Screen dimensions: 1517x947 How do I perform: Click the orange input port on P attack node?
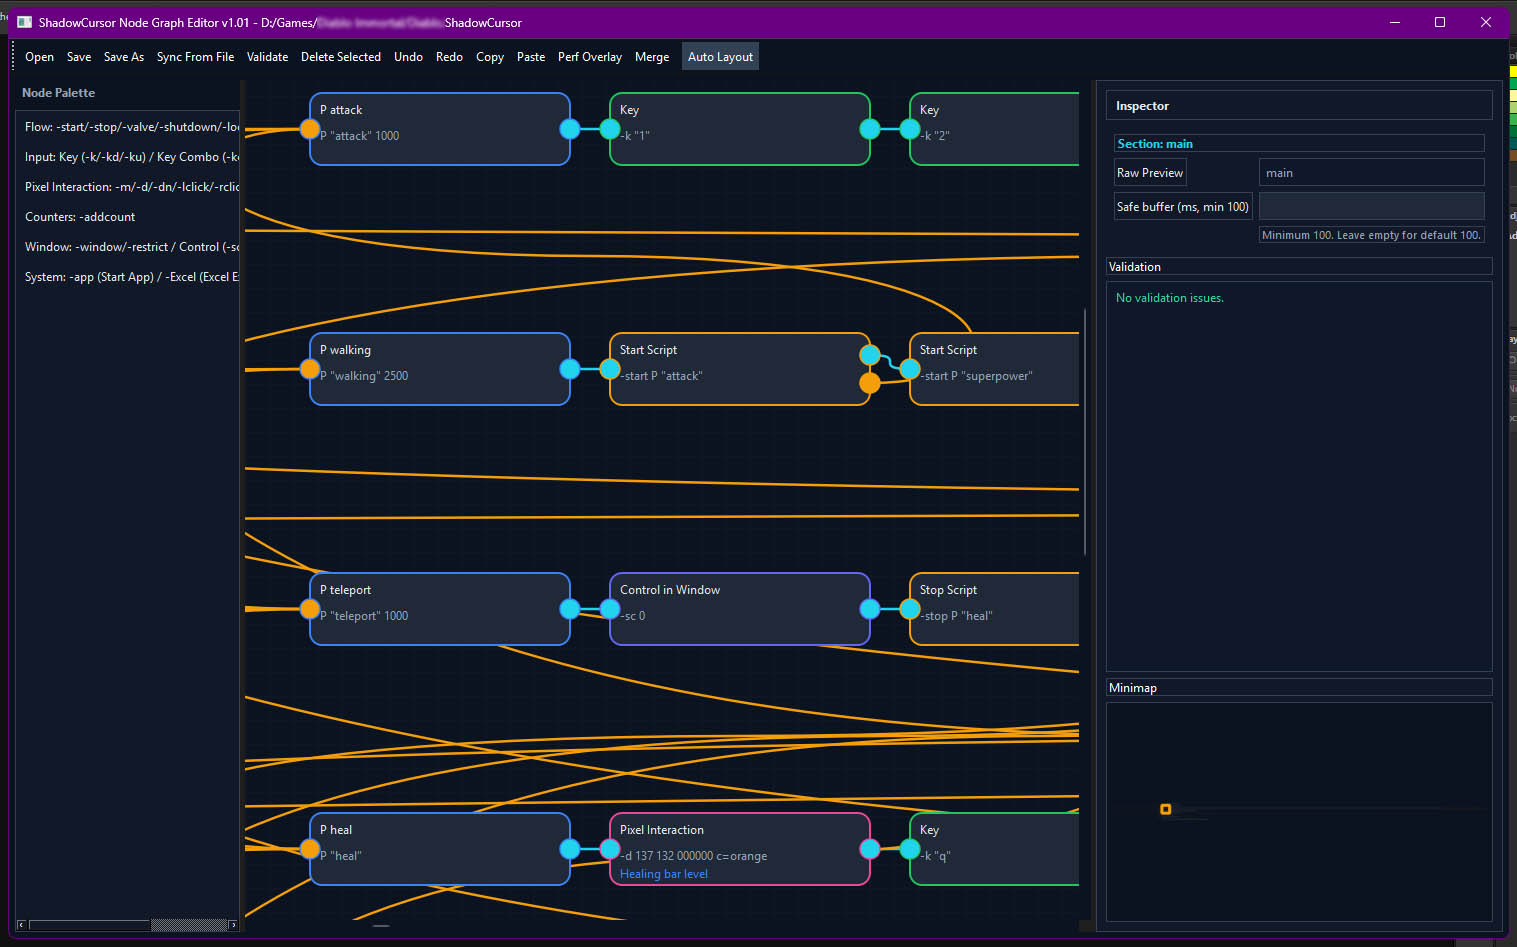310,129
